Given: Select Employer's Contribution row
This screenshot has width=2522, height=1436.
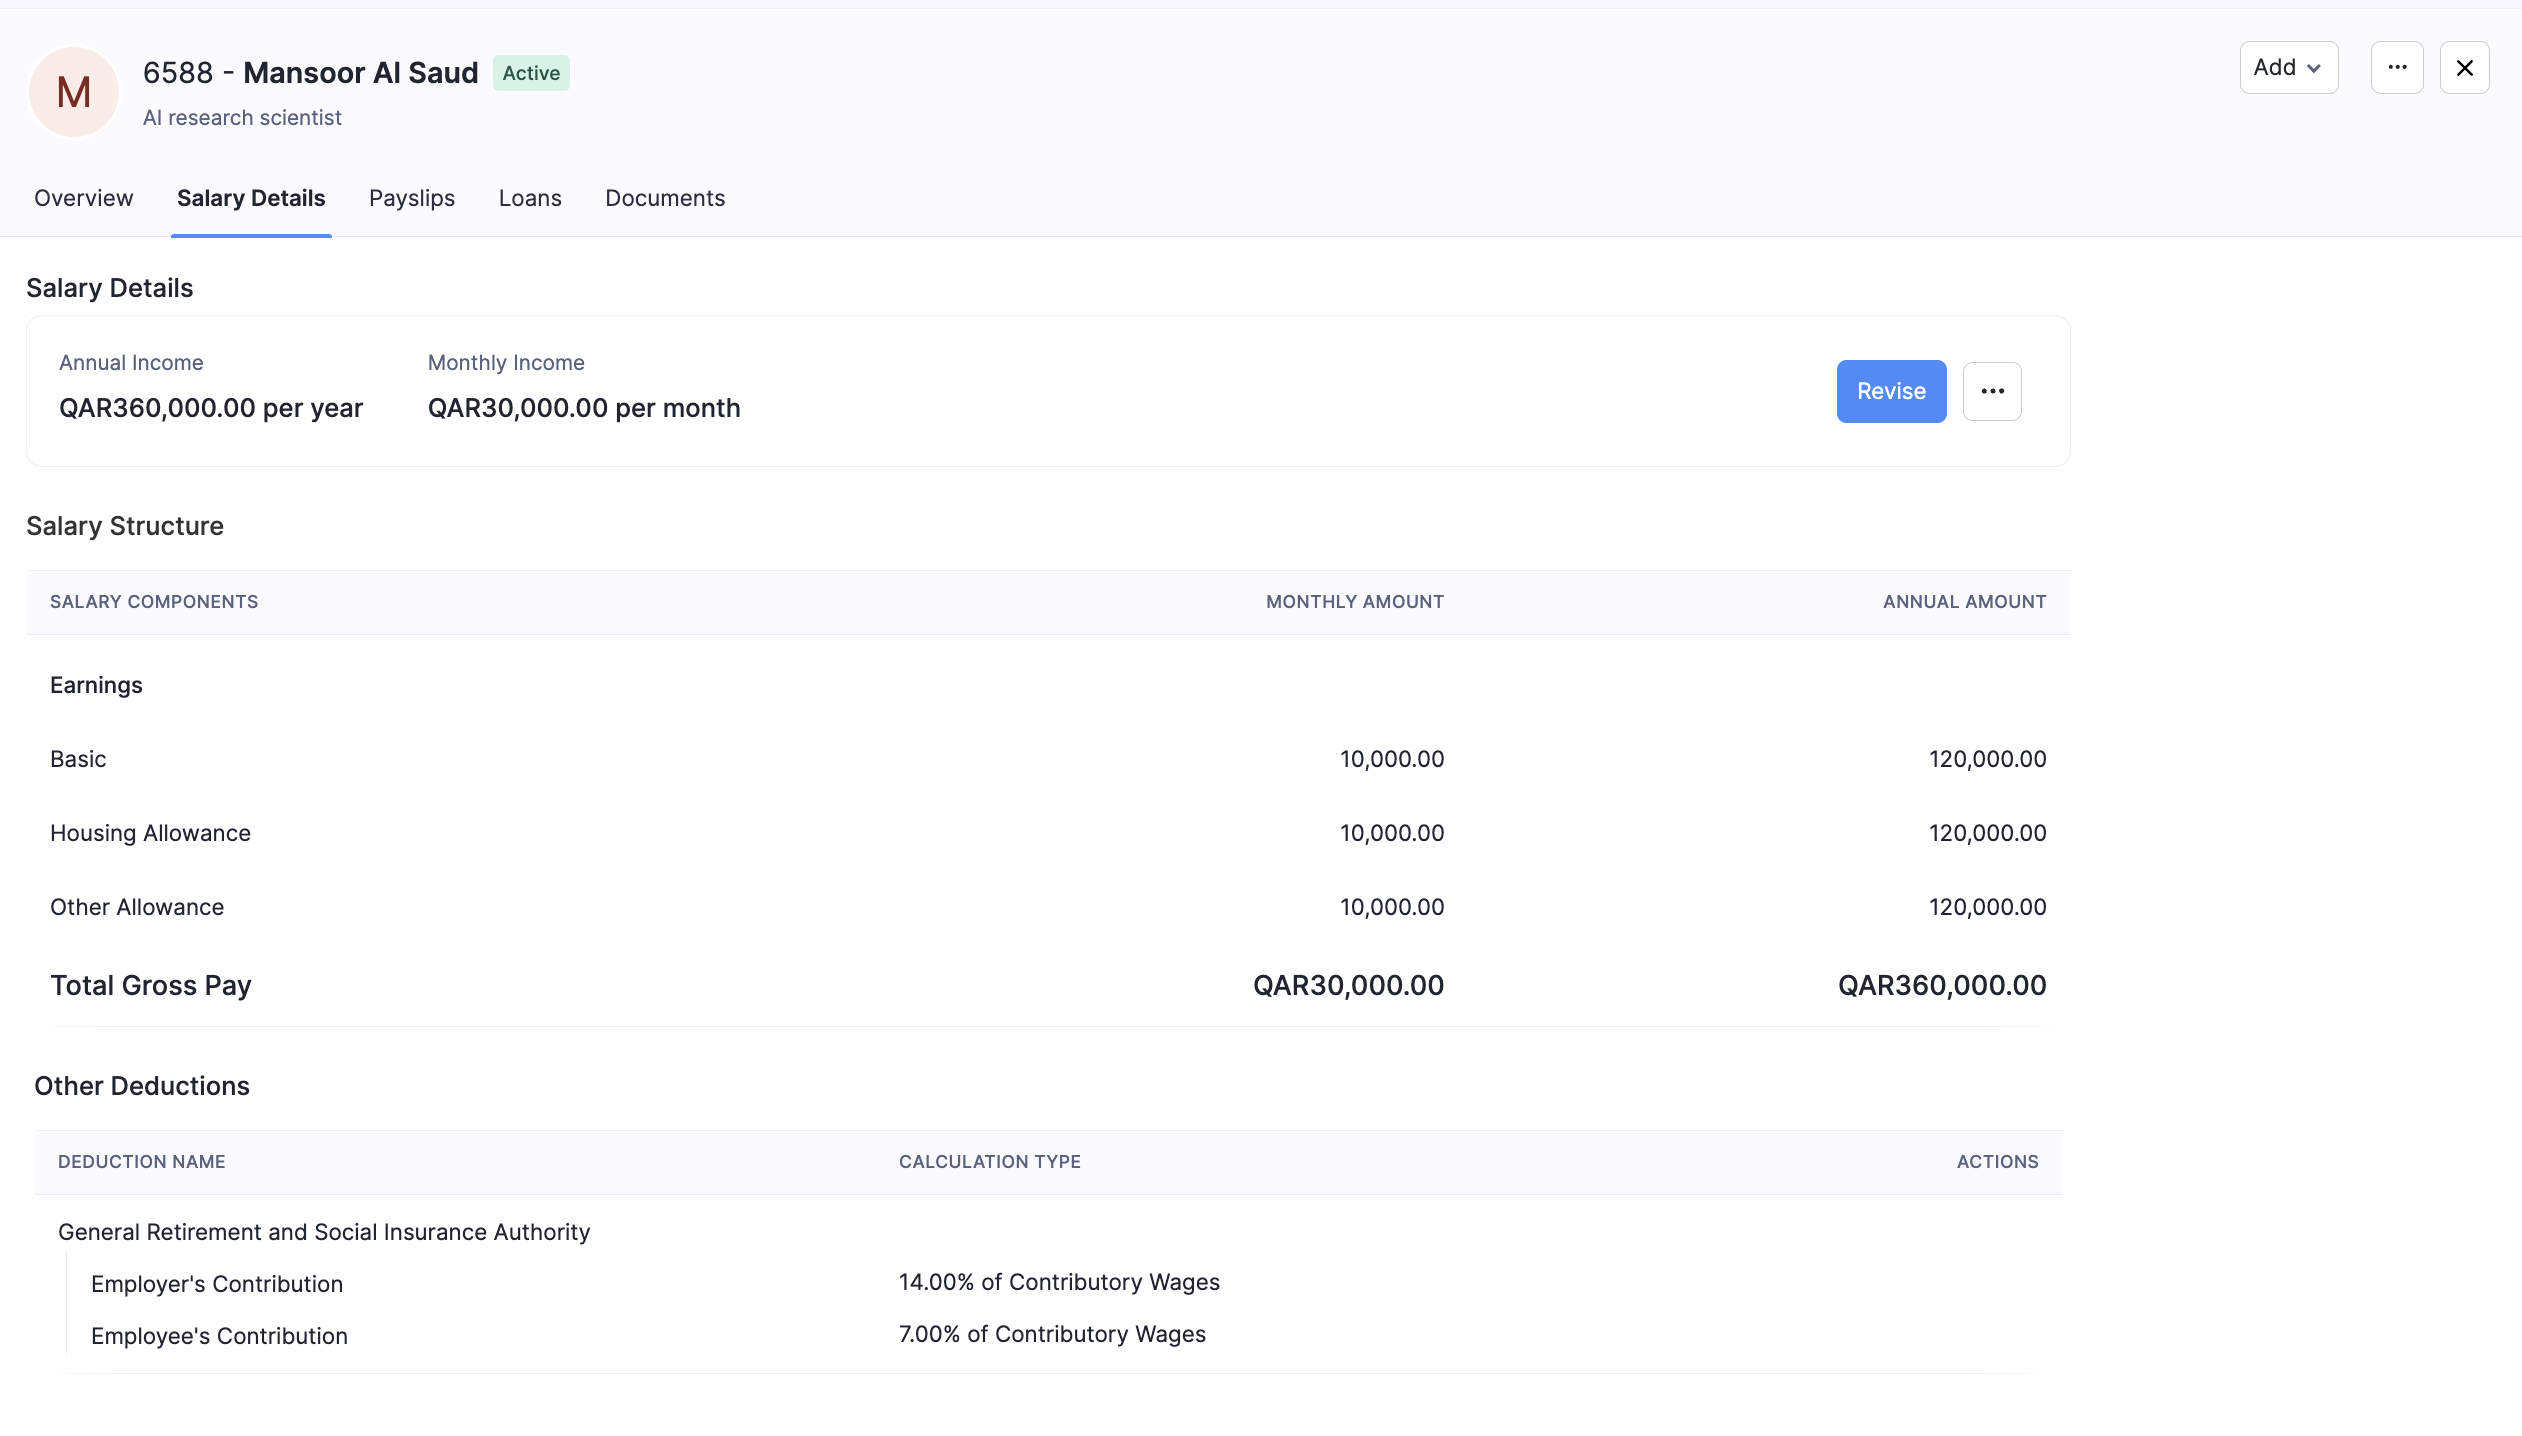Looking at the screenshot, I should [217, 1284].
